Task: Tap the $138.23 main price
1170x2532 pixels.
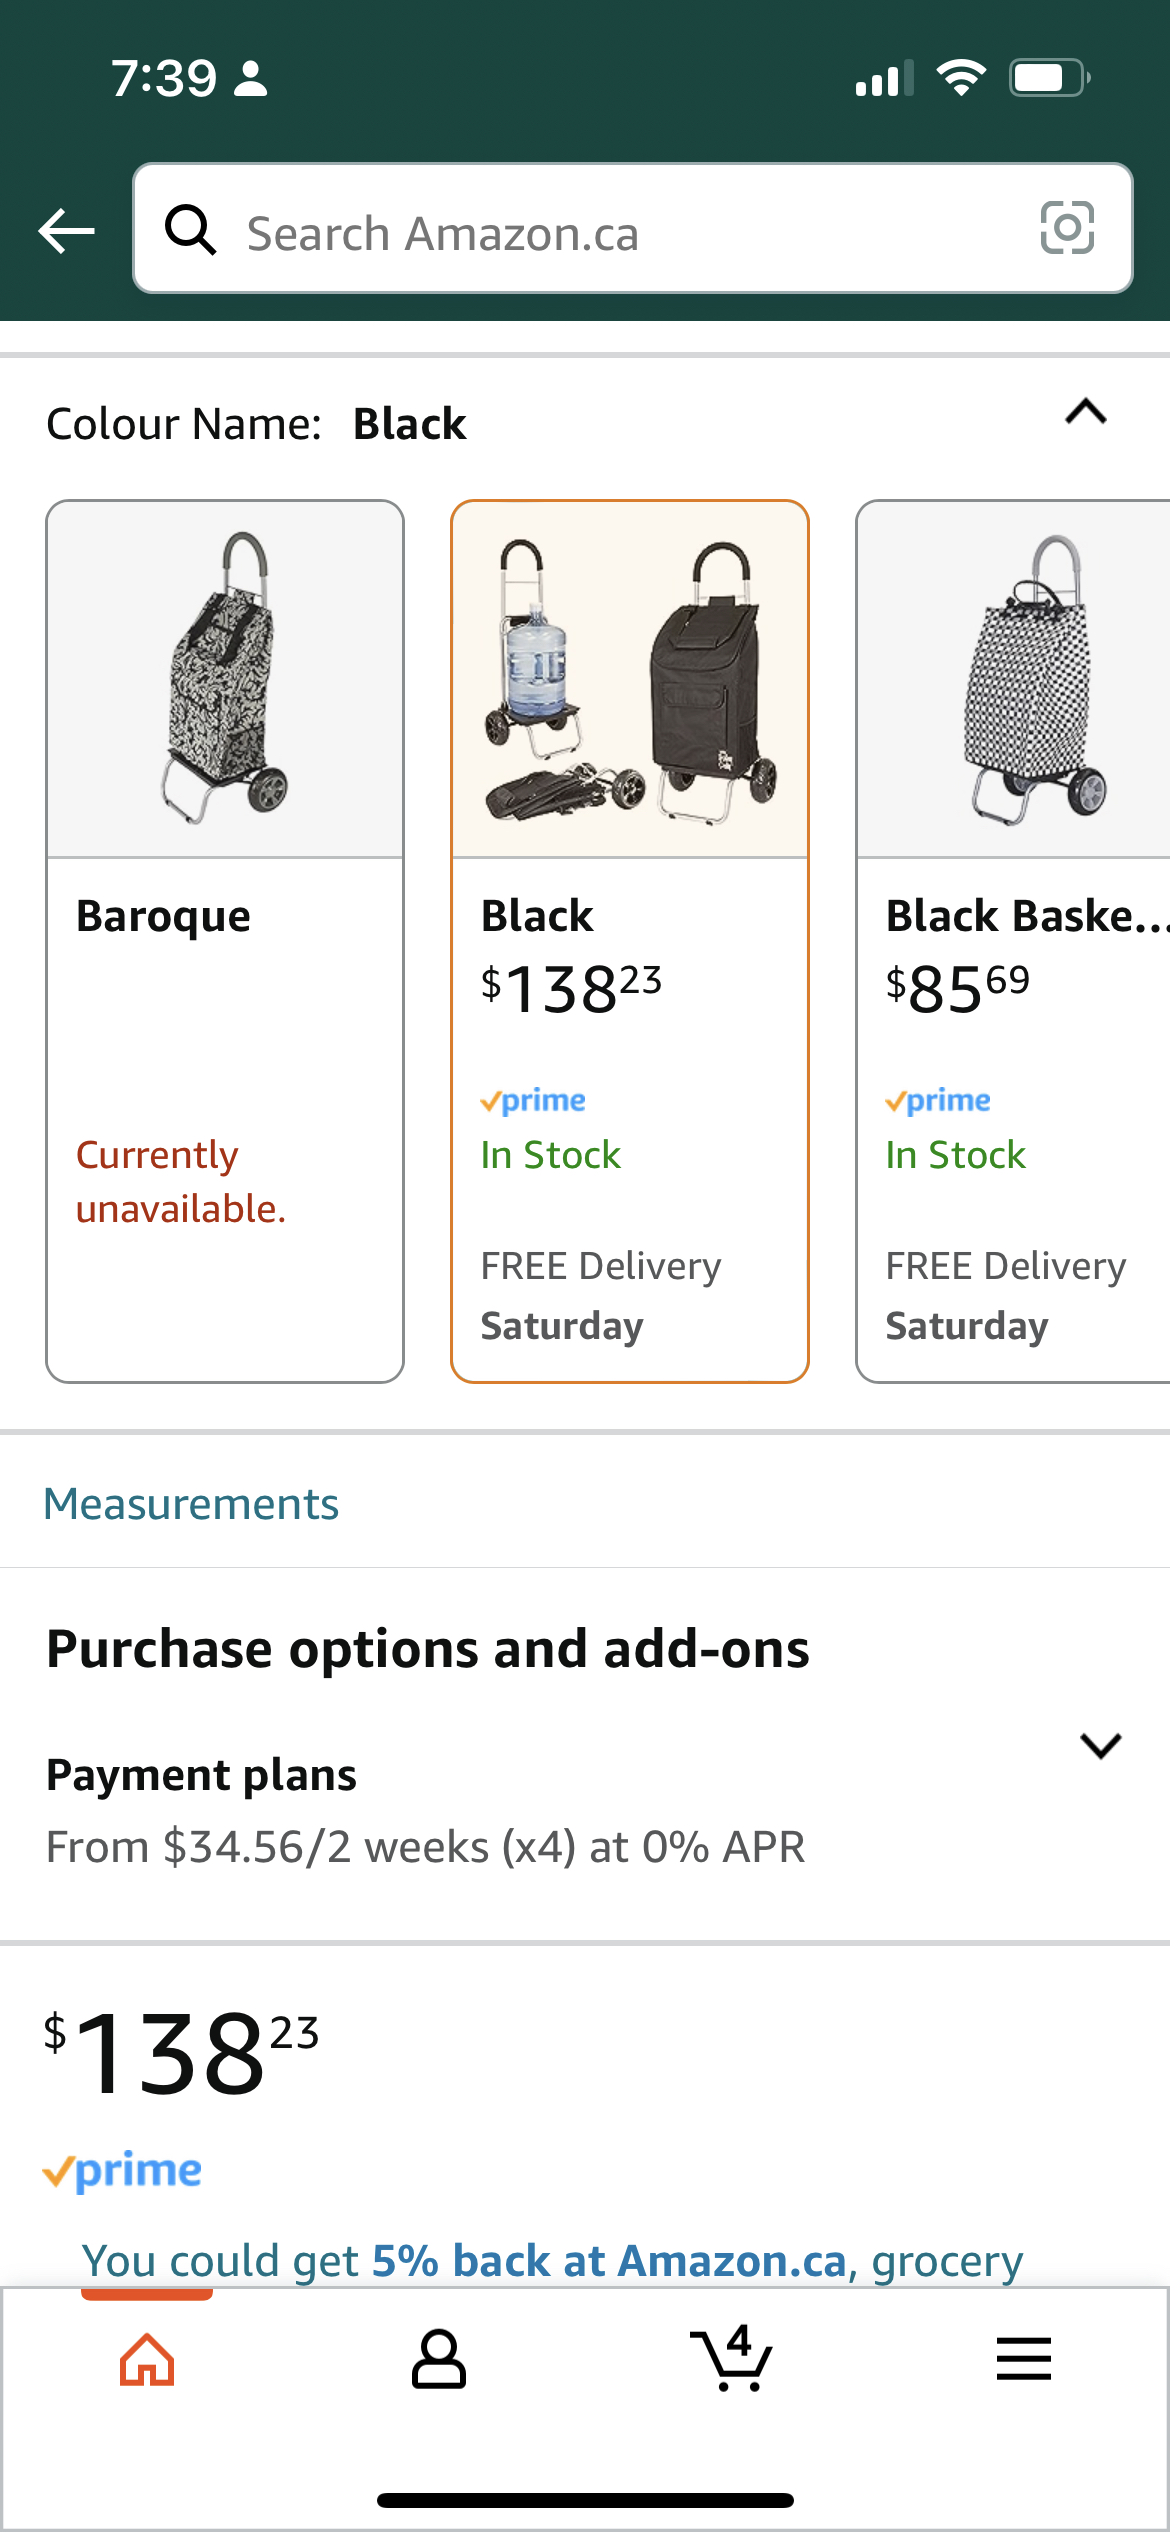Action: coord(181,2053)
